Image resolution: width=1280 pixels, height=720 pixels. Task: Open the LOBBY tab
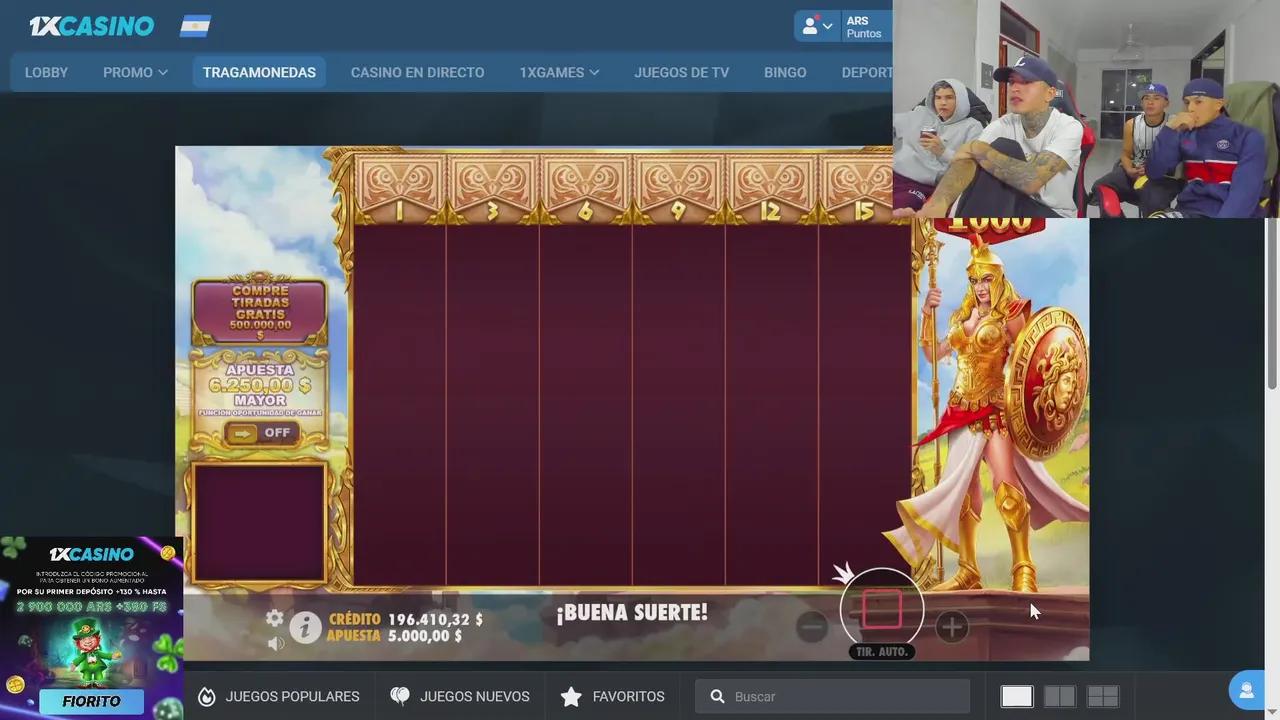pos(46,72)
